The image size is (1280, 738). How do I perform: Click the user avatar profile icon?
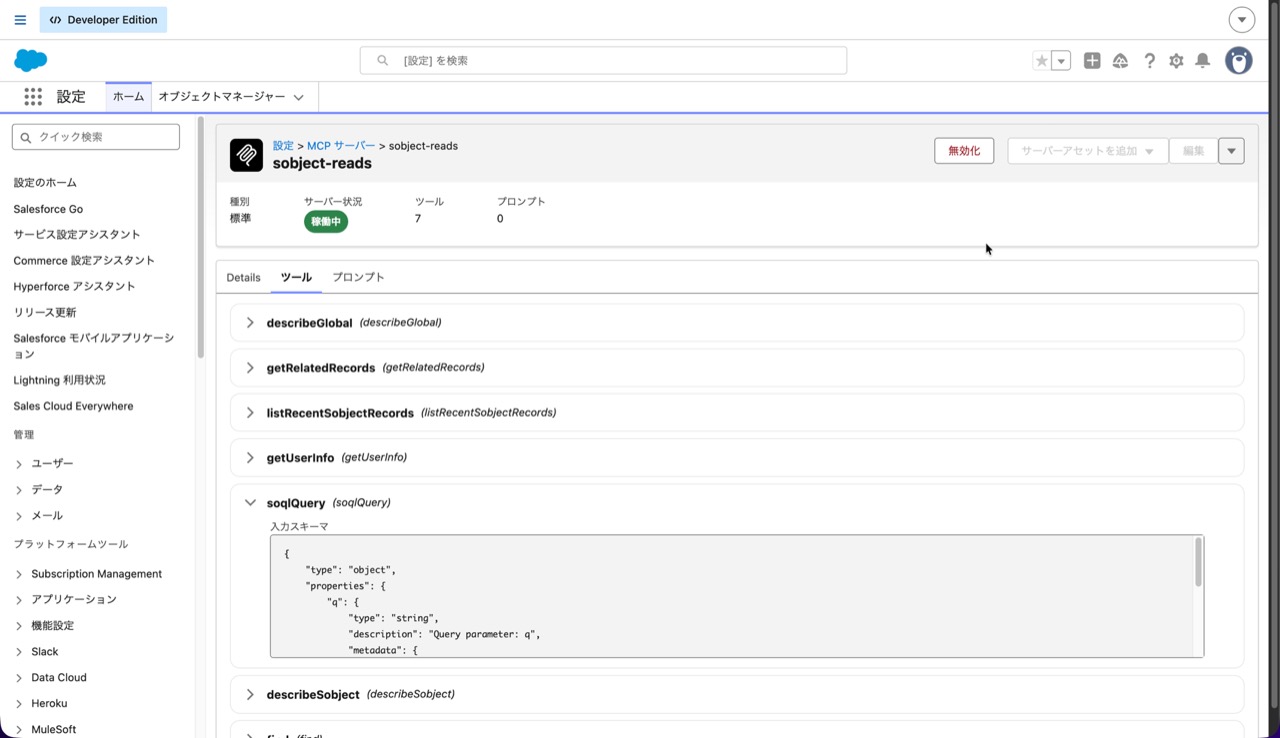point(1239,61)
